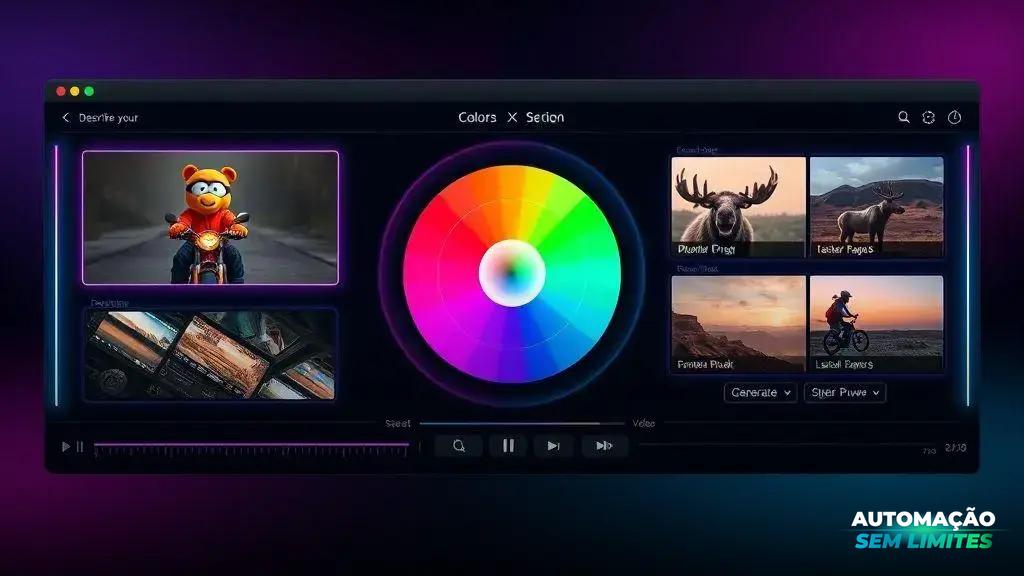Click the Desrire your label
The height and width of the screenshot is (576, 1024).
click(x=108, y=118)
